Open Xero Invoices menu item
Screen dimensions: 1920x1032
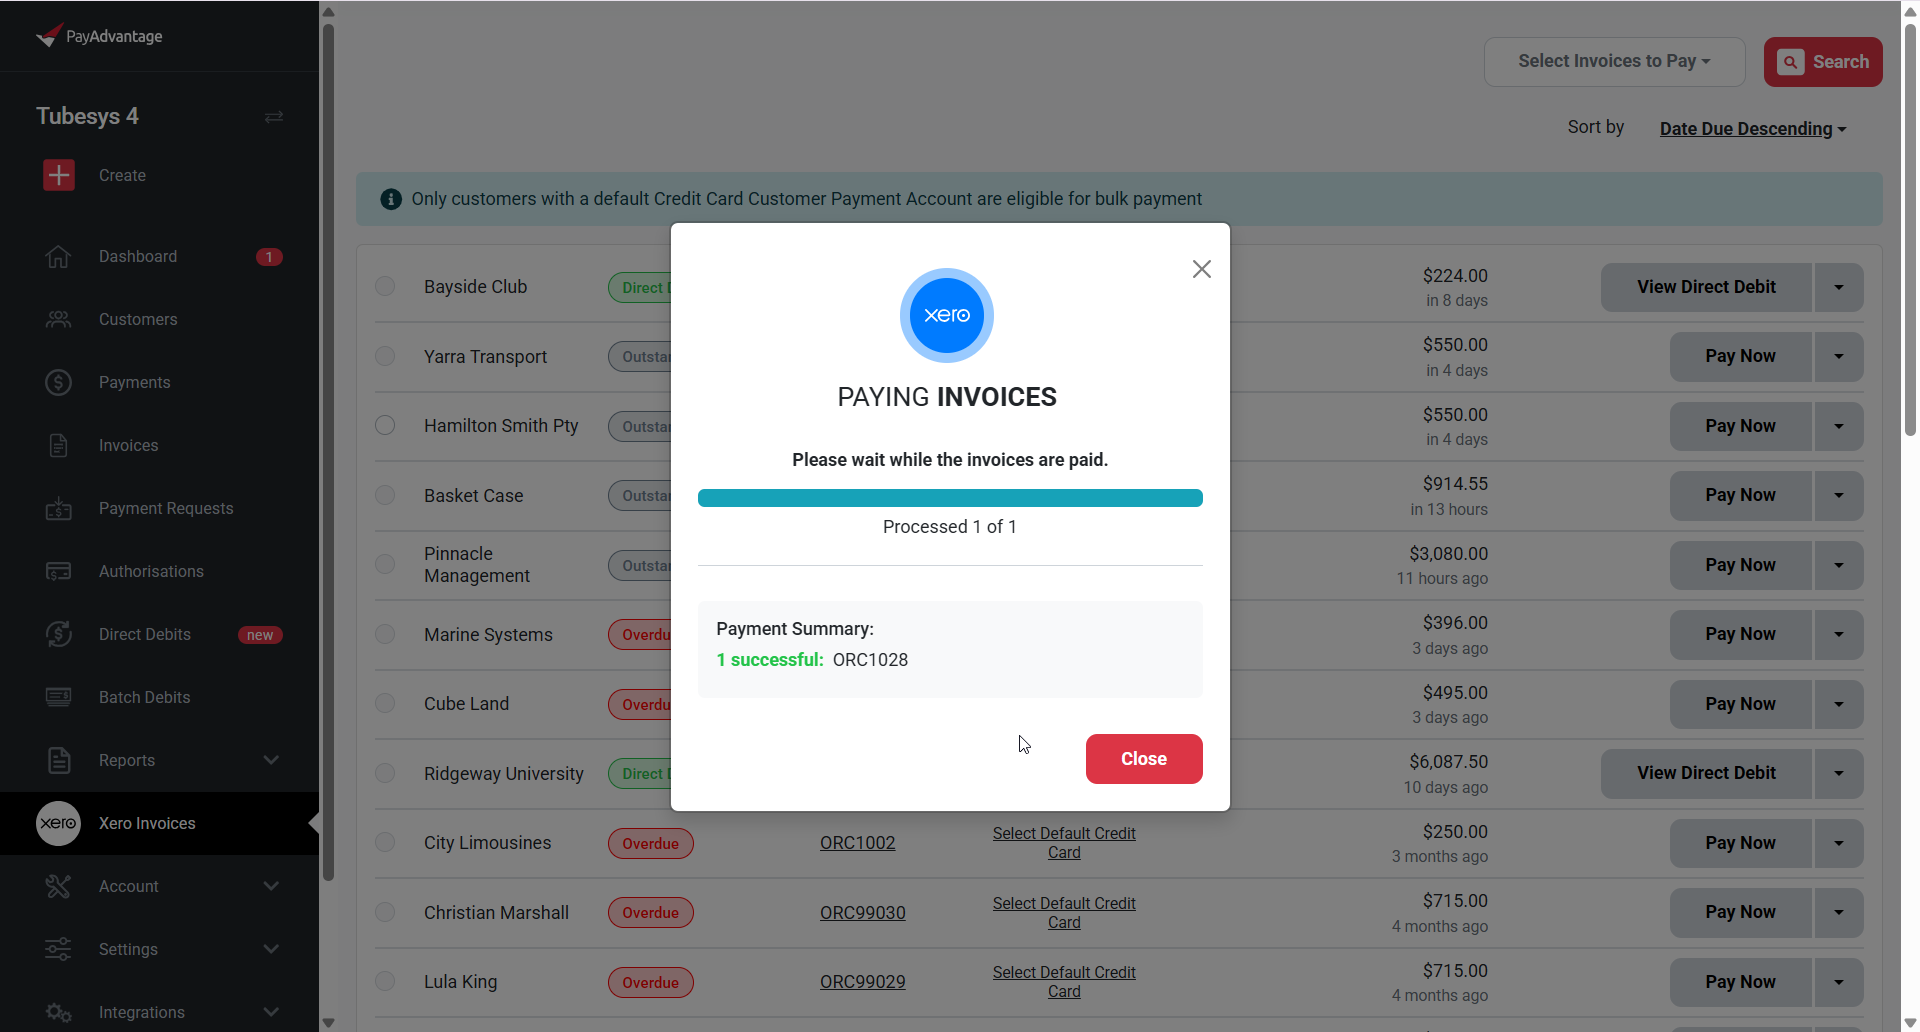pos(160,823)
